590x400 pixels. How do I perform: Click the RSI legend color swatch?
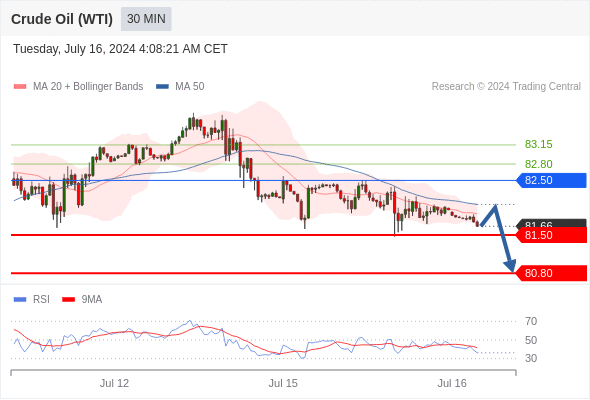pos(20,300)
